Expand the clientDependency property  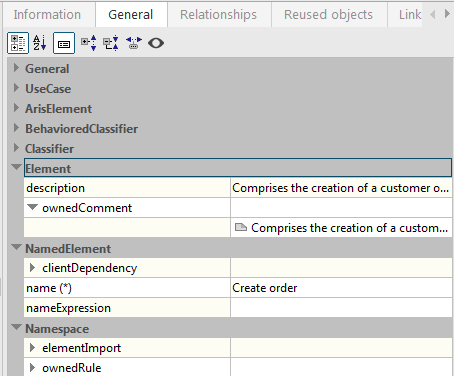[x=32, y=268]
